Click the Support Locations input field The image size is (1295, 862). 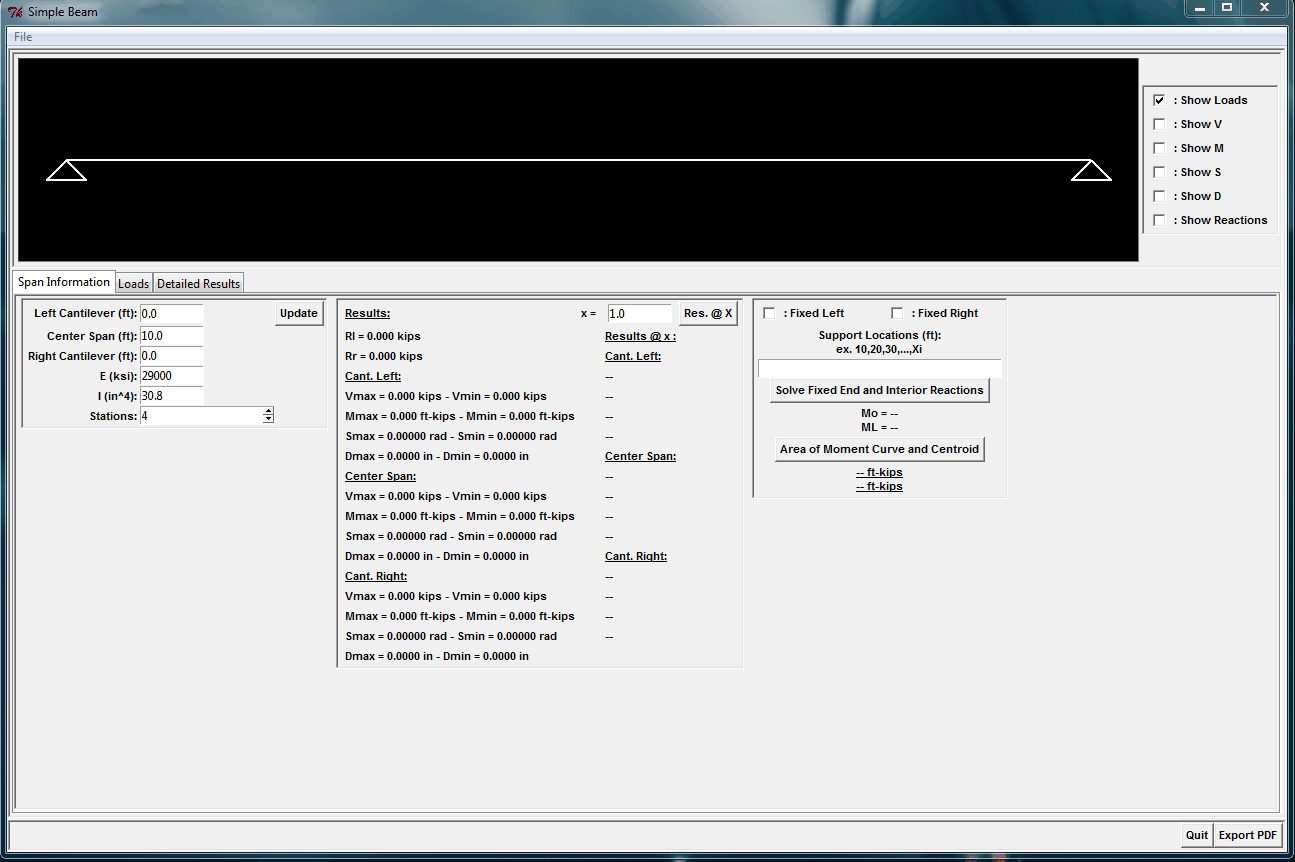880,368
